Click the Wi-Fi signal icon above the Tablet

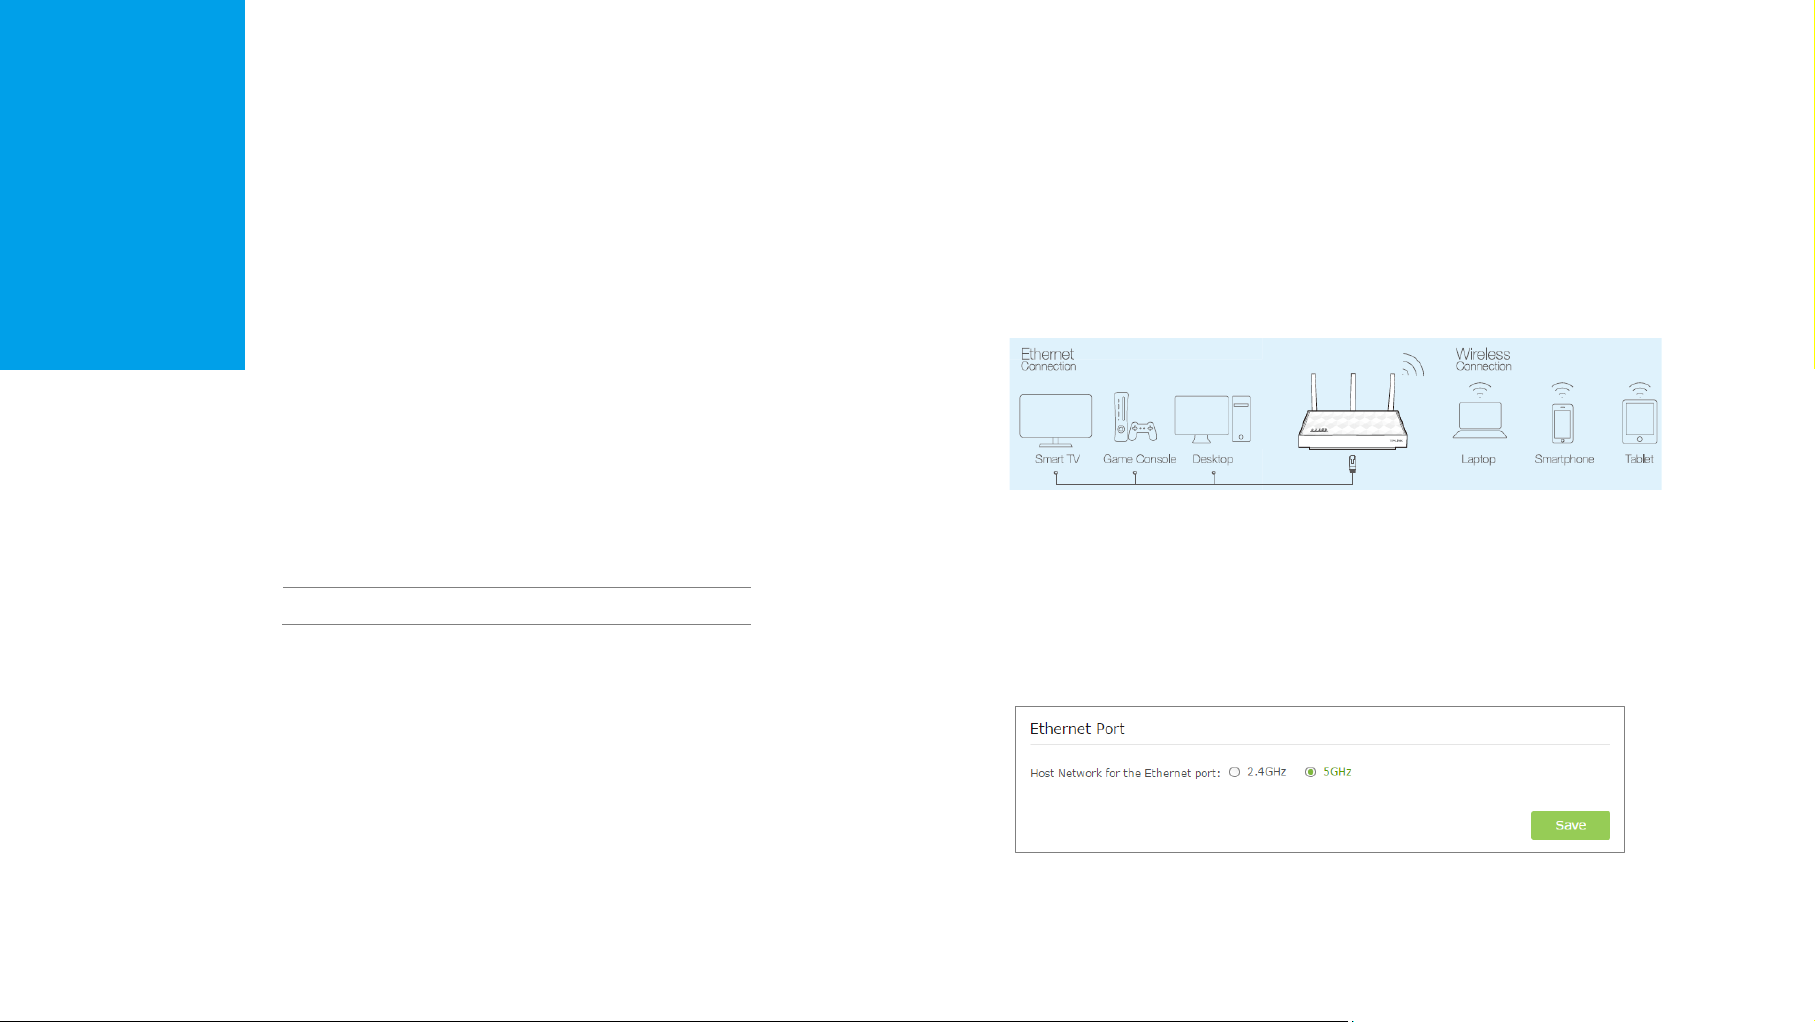click(x=1639, y=389)
